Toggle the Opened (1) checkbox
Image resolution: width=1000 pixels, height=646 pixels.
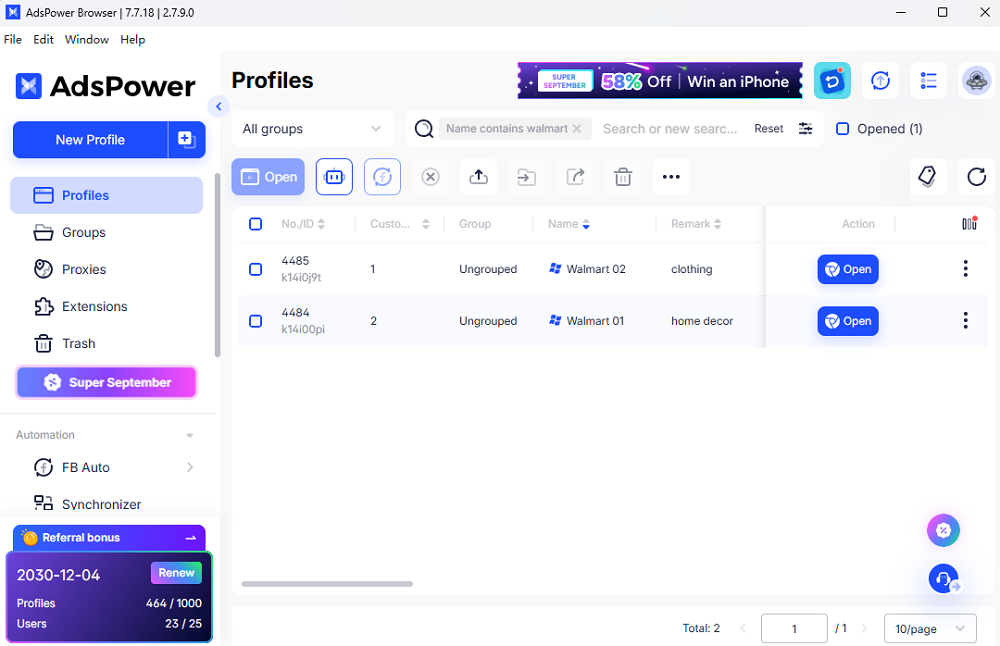[842, 129]
